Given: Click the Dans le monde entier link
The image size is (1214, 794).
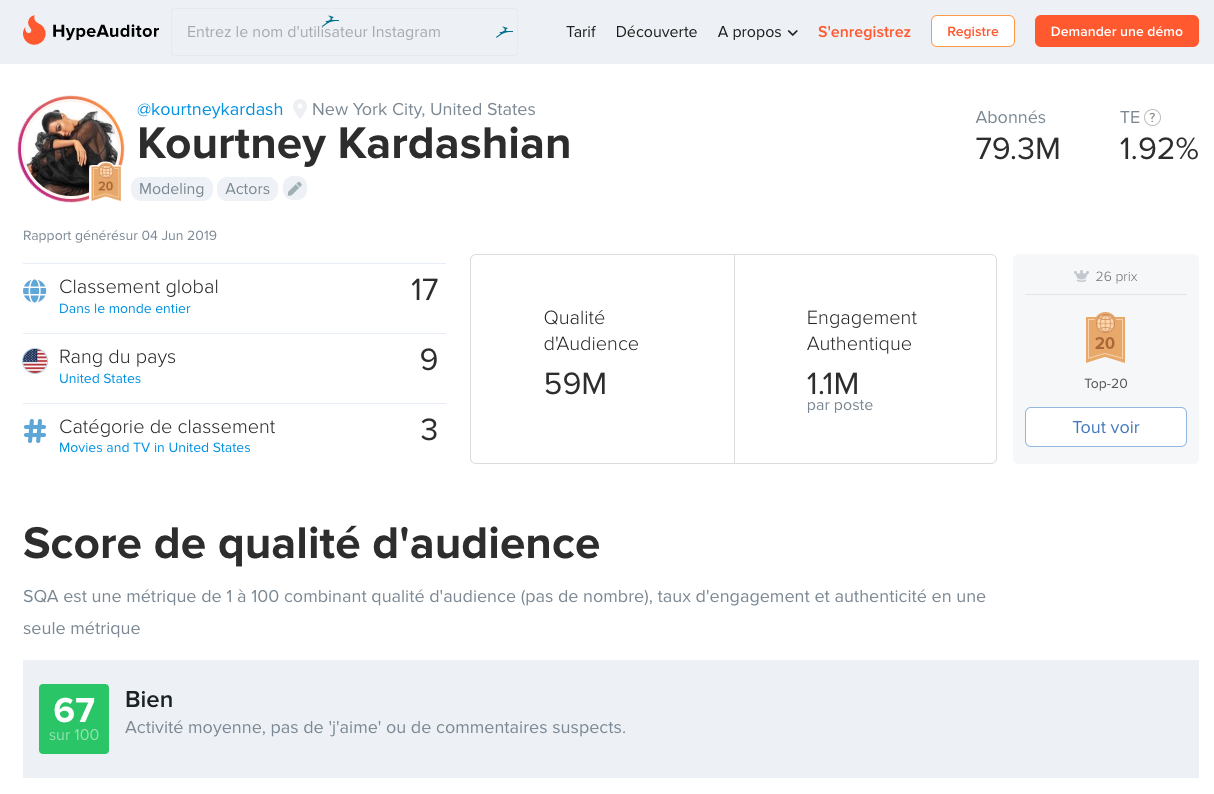Looking at the screenshot, I should (x=125, y=309).
